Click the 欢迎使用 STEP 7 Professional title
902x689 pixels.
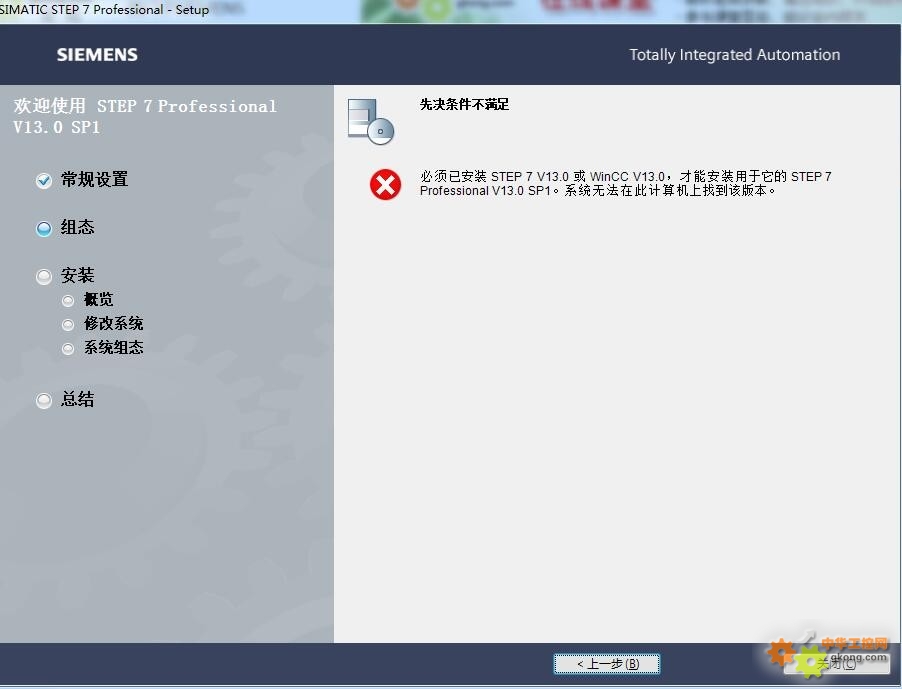[145, 116]
